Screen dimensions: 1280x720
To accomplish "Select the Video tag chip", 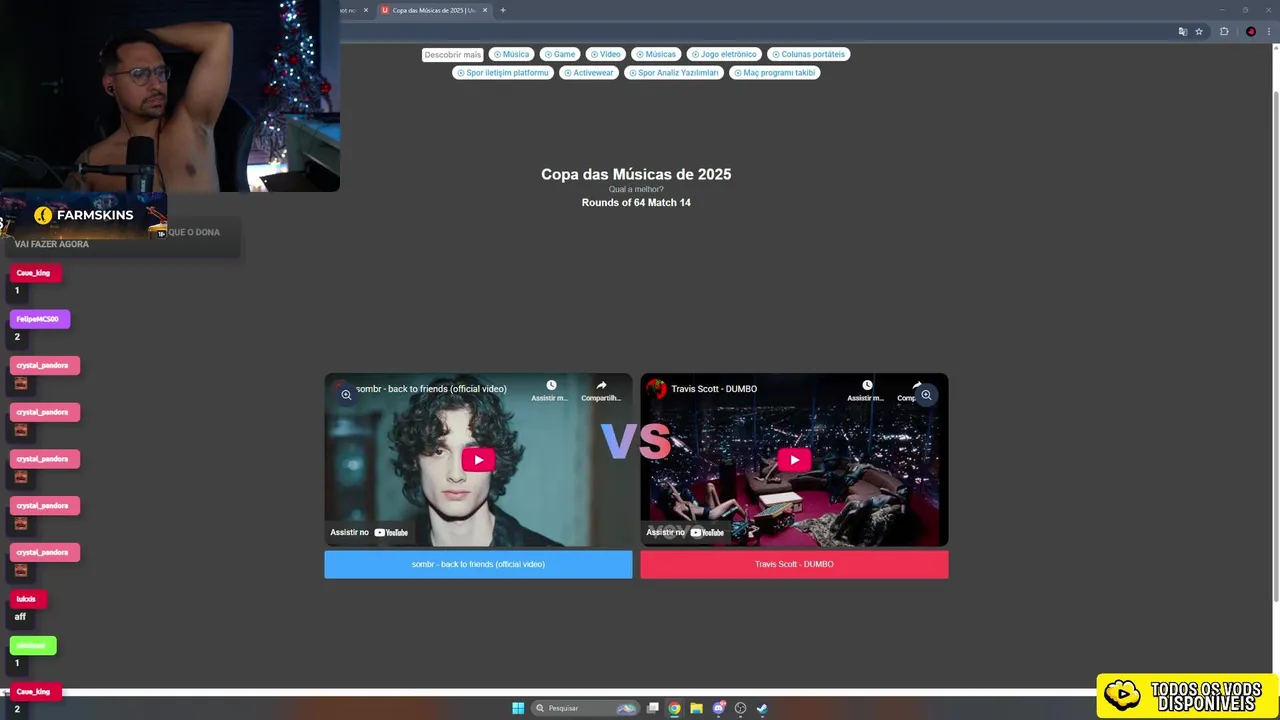I will 605,54.
